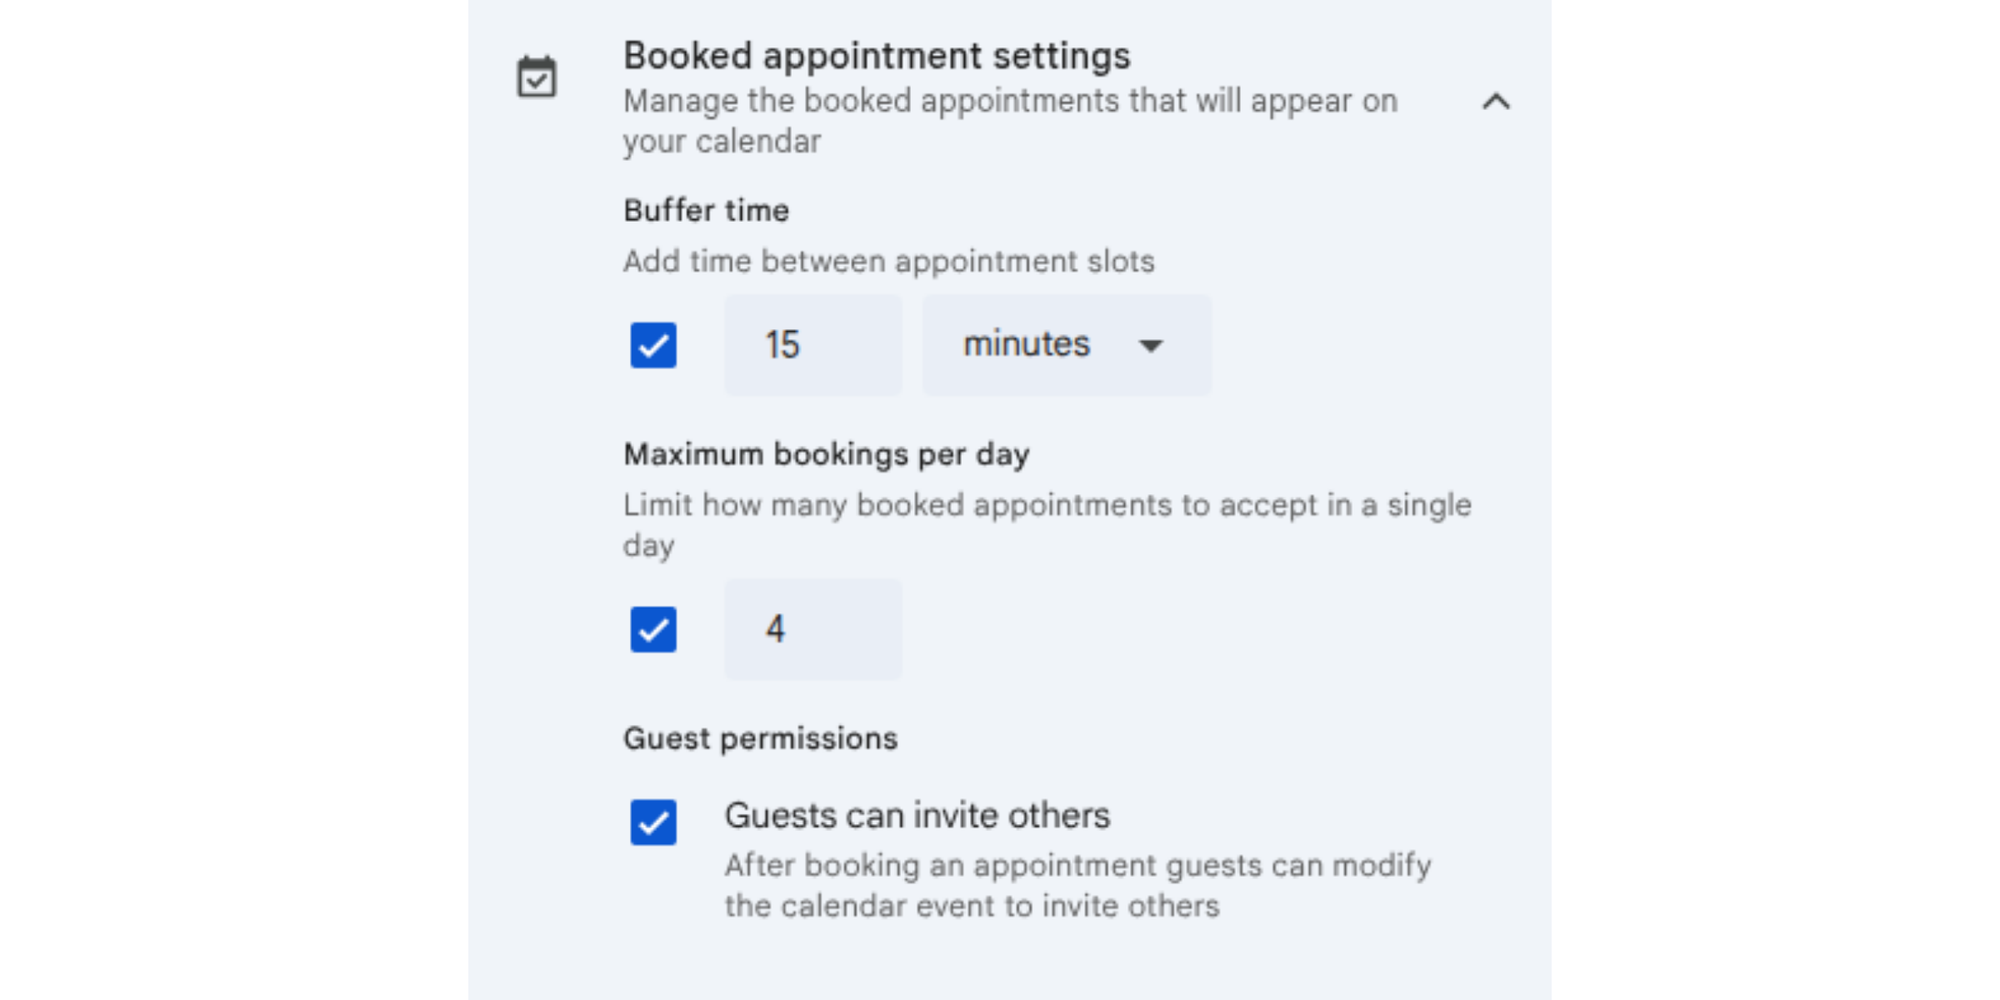The image size is (2000, 1000).
Task: Click the Maximum bookings per day heading
Action: point(826,453)
